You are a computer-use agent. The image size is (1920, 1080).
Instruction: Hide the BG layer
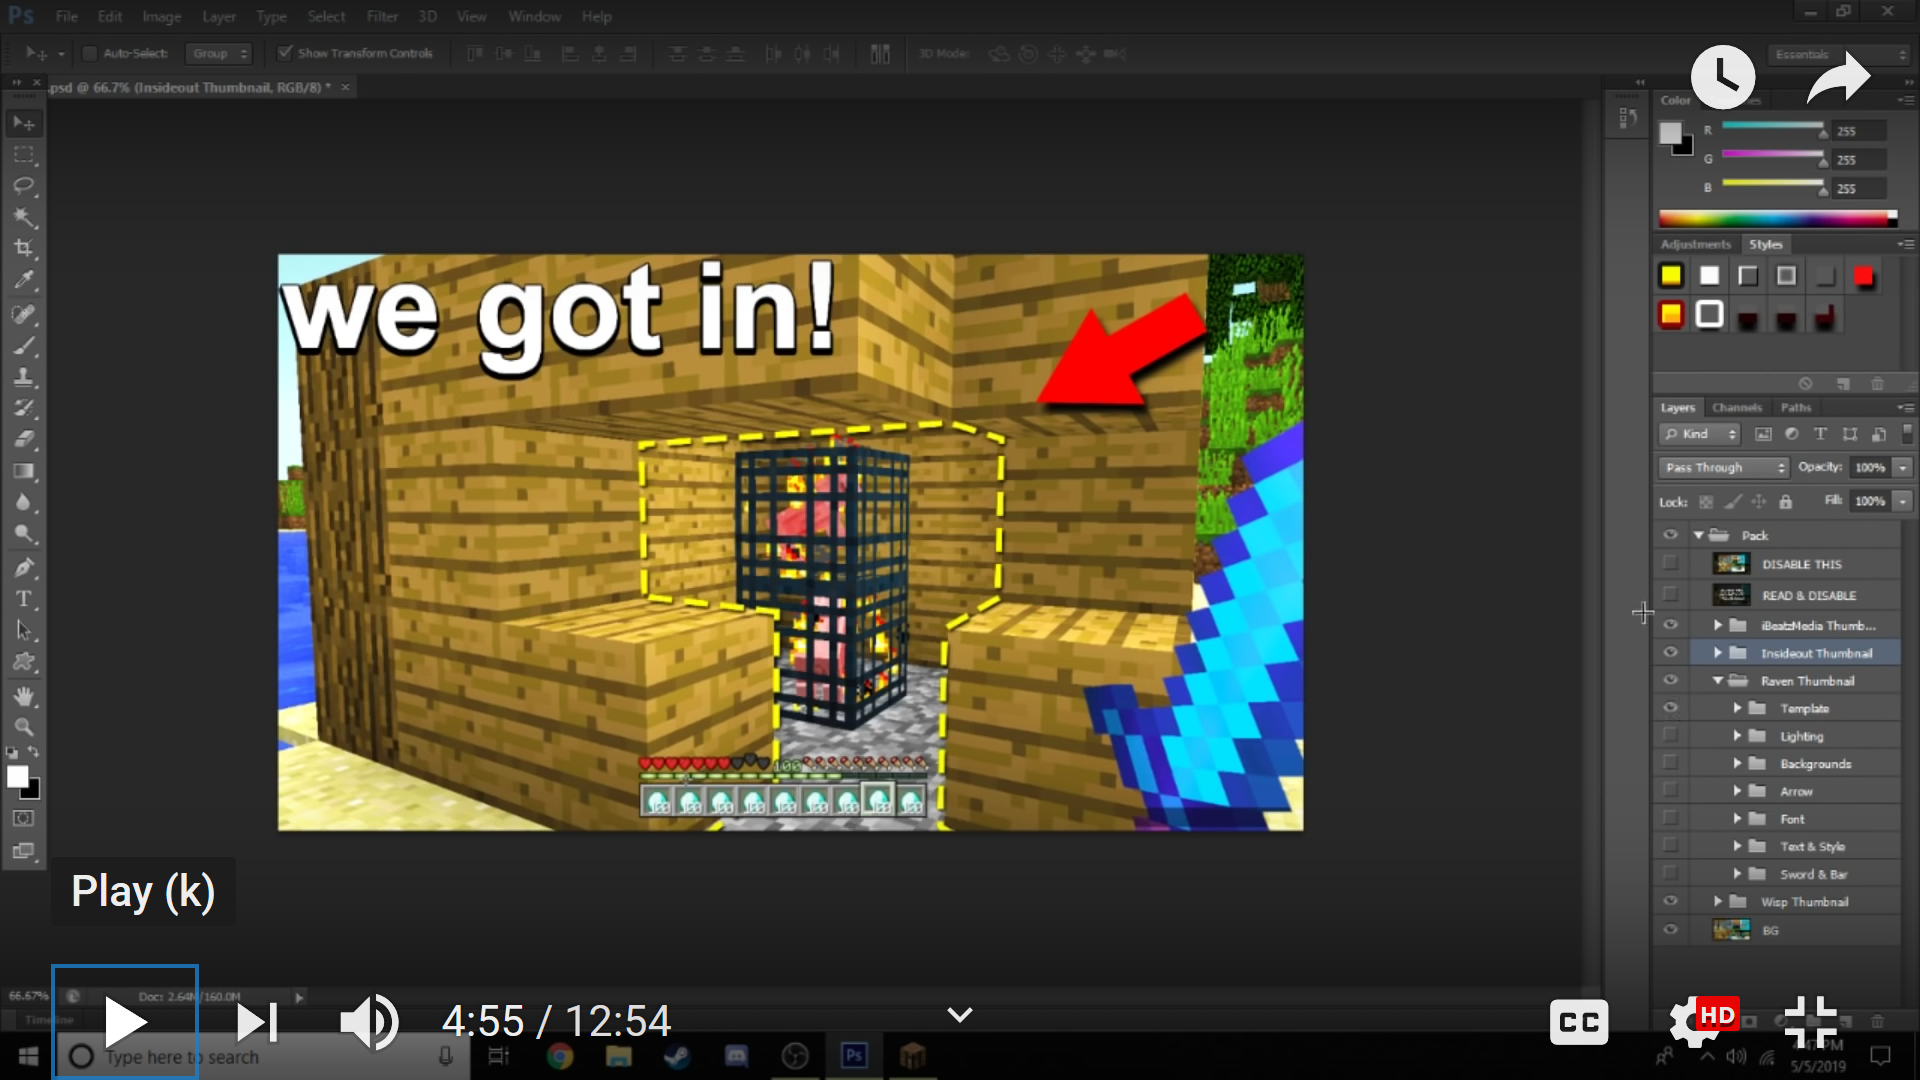pos(1670,930)
